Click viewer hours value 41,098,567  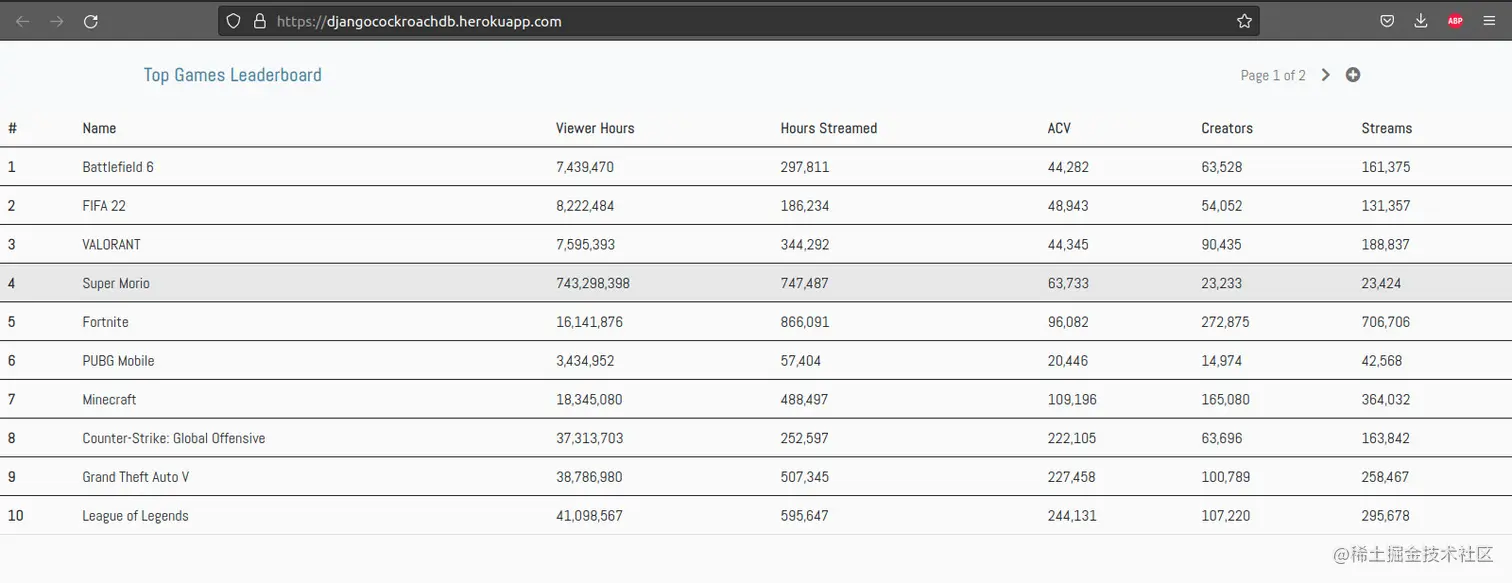click(x=589, y=516)
